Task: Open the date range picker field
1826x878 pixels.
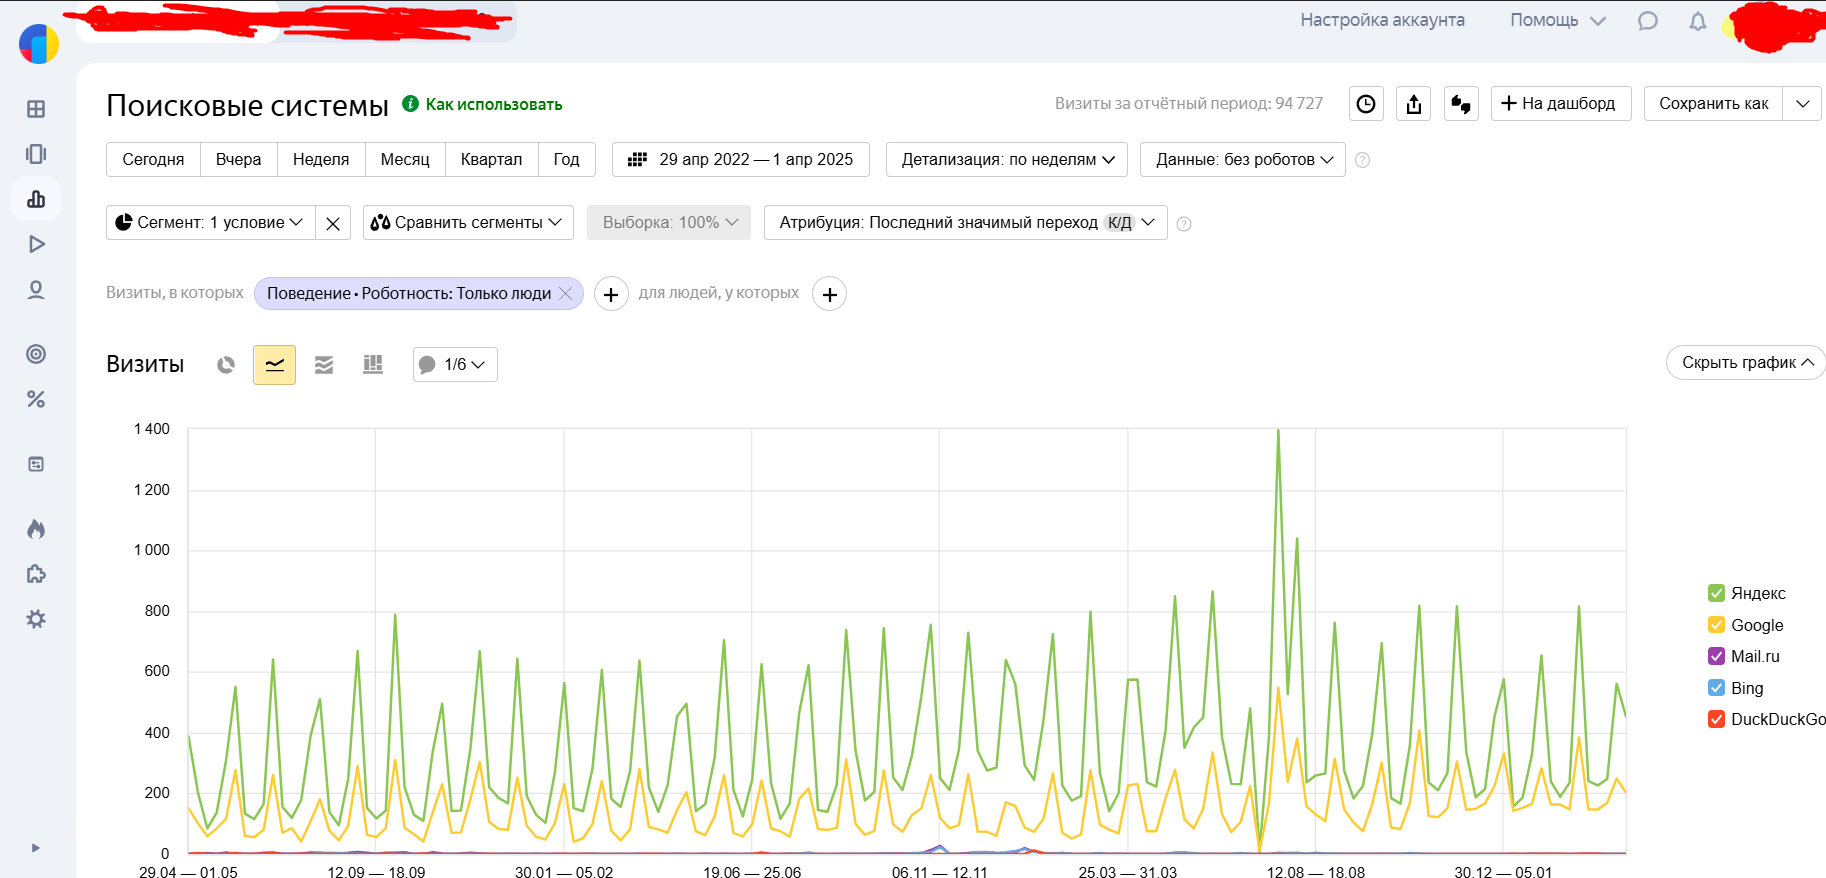Action: (740, 160)
